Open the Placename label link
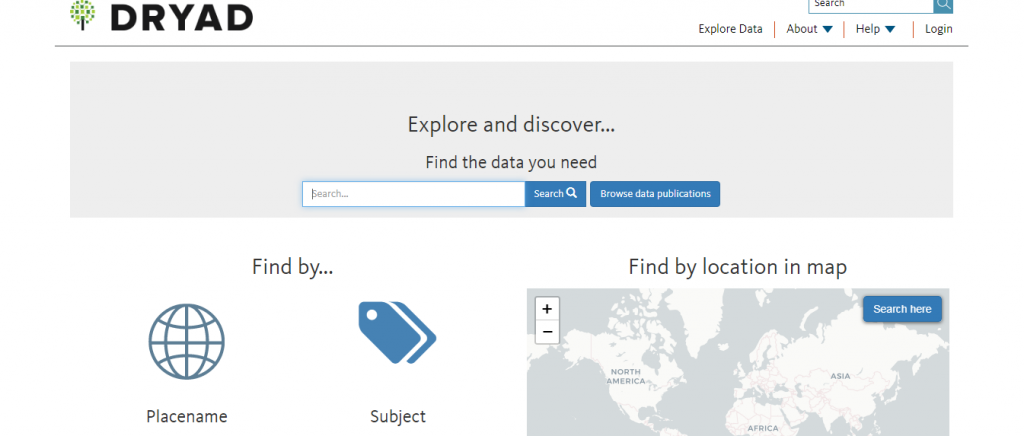Viewport: 1024px width, 436px height. [187, 416]
